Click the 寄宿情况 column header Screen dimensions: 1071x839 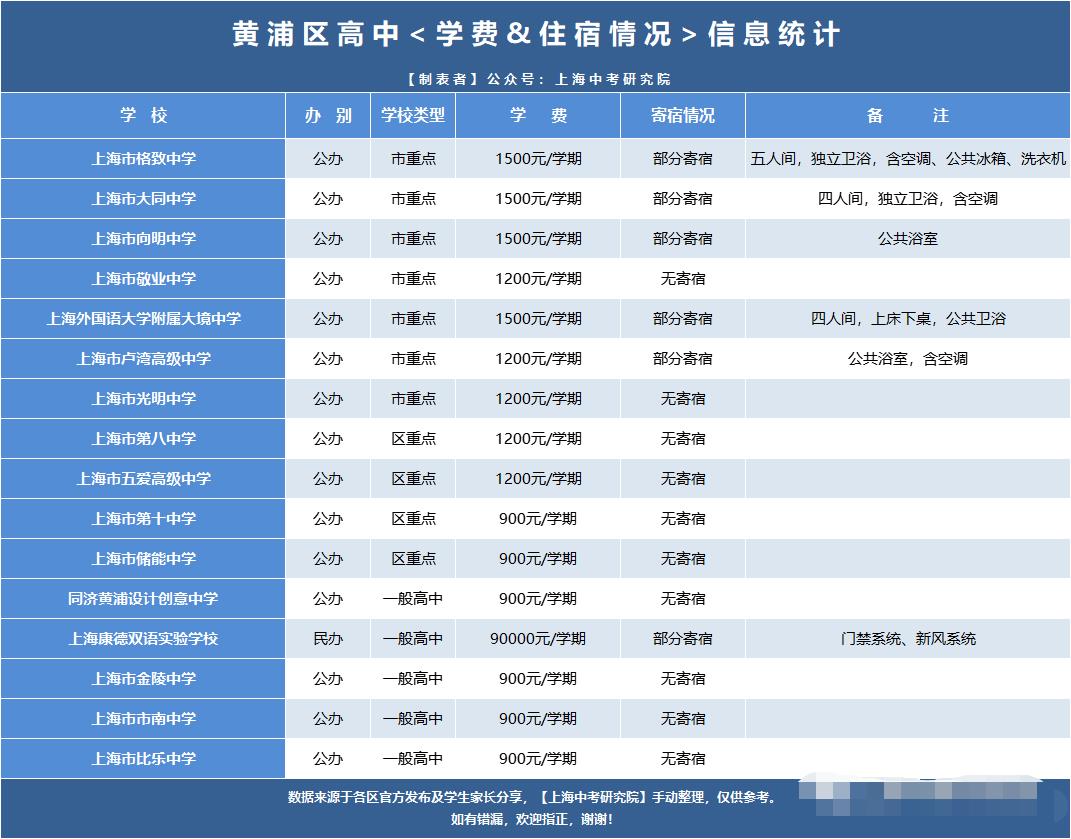[683, 116]
